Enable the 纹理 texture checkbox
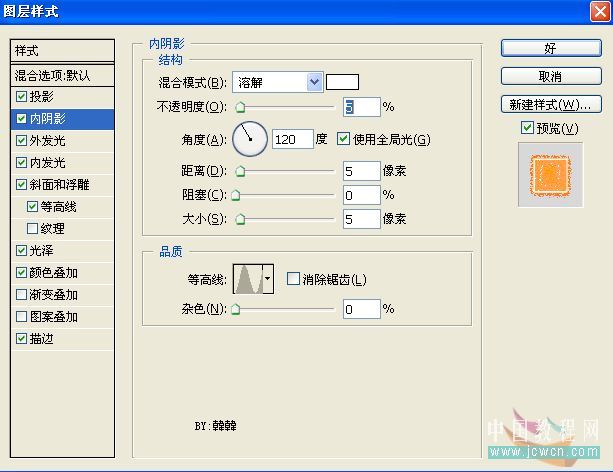The image size is (613, 472). pyautogui.click(x=32, y=228)
